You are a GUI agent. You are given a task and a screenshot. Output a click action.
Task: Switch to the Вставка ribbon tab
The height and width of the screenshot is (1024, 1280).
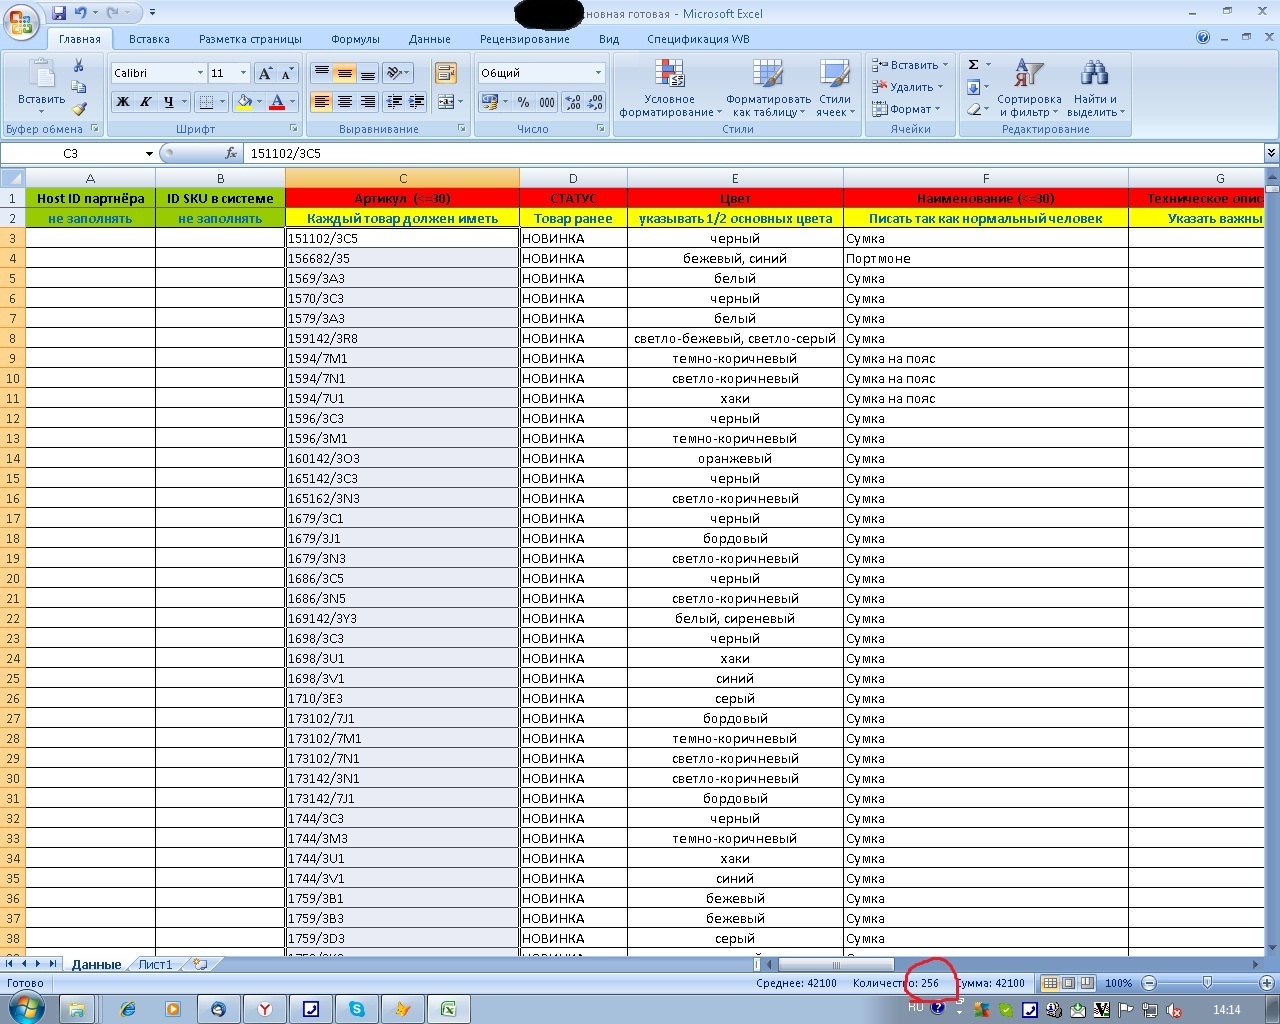click(149, 39)
